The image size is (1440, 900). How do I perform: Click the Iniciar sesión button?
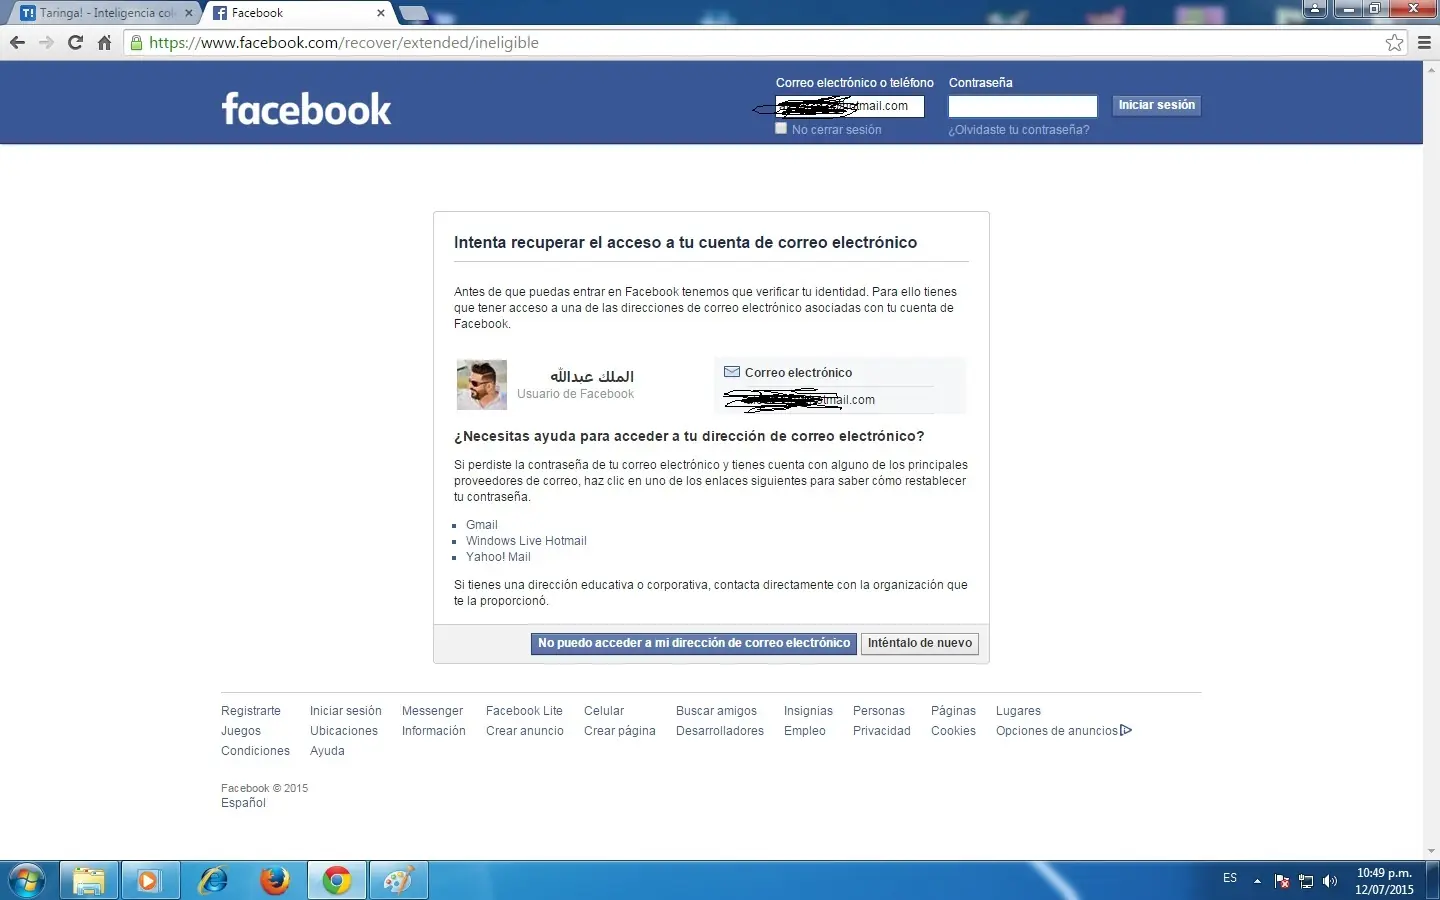click(x=1156, y=105)
